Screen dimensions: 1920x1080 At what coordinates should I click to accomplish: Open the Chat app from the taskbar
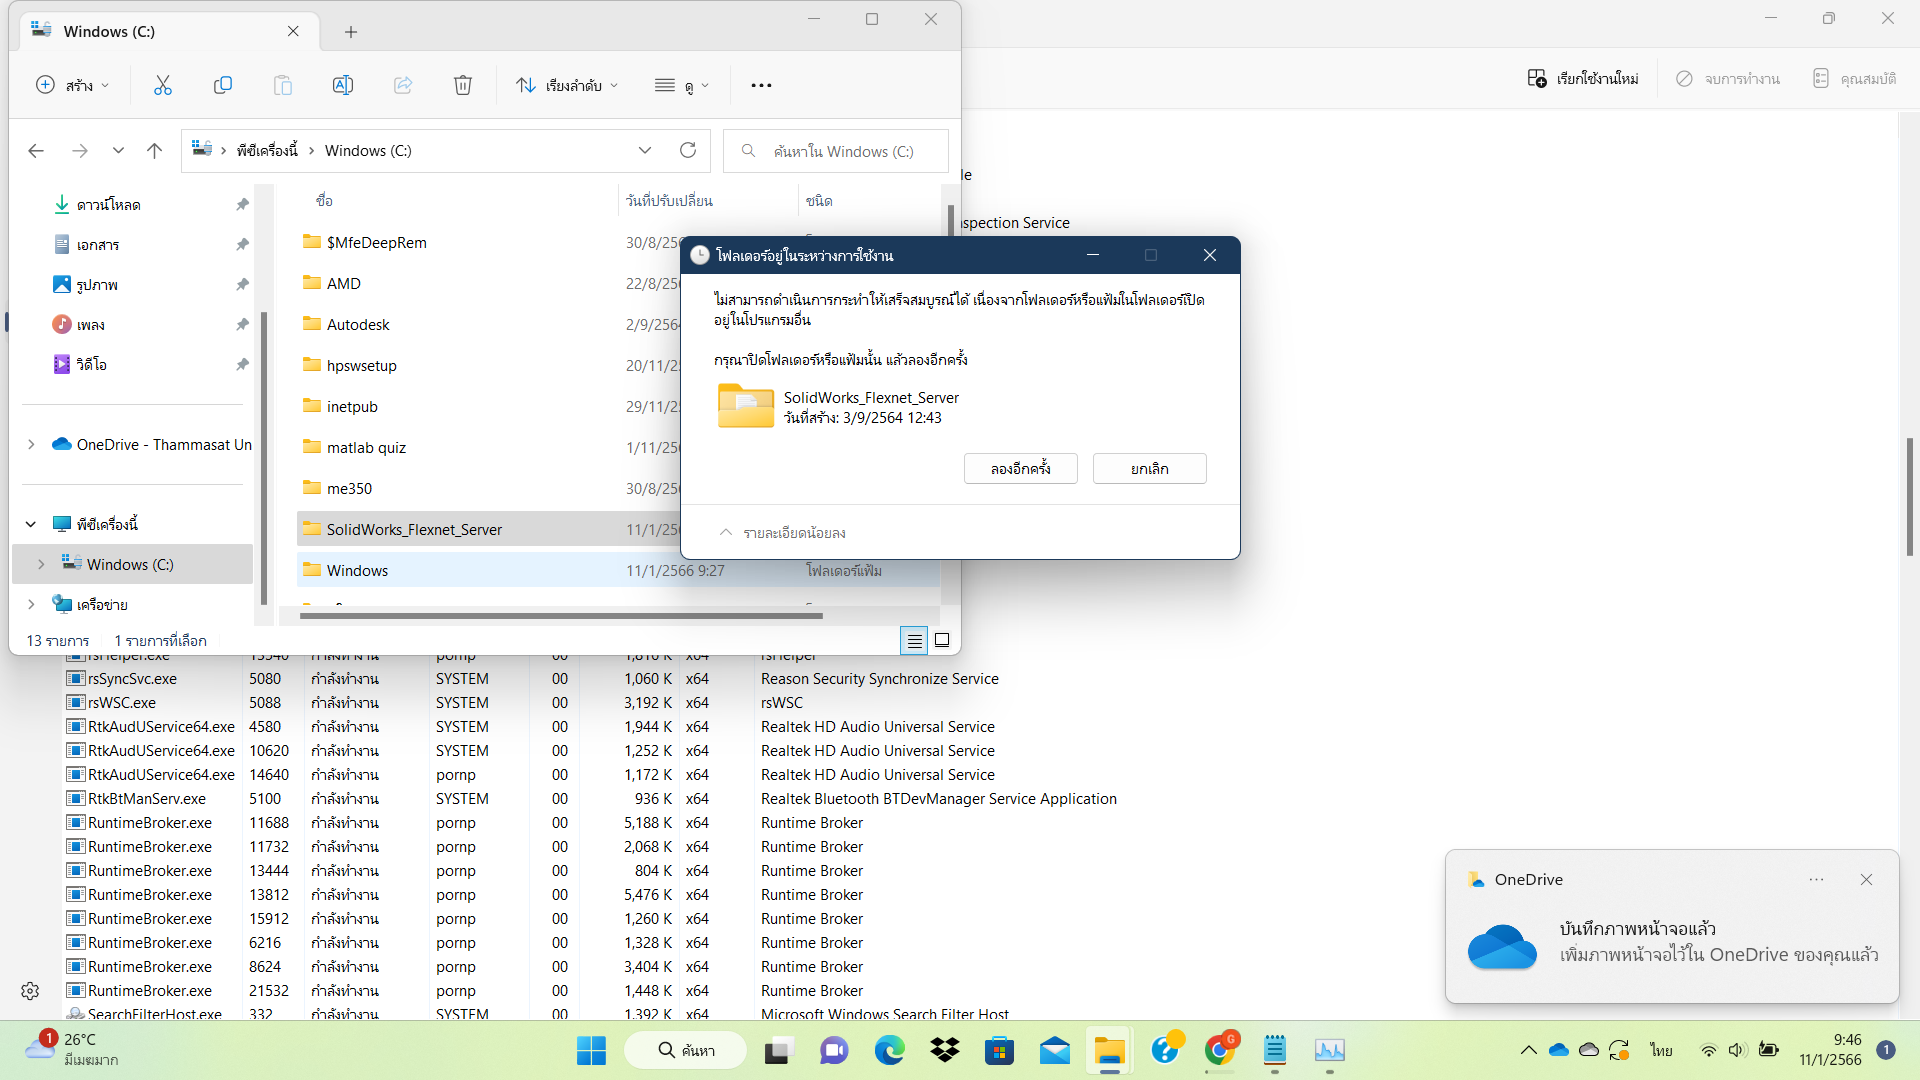click(834, 1050)
